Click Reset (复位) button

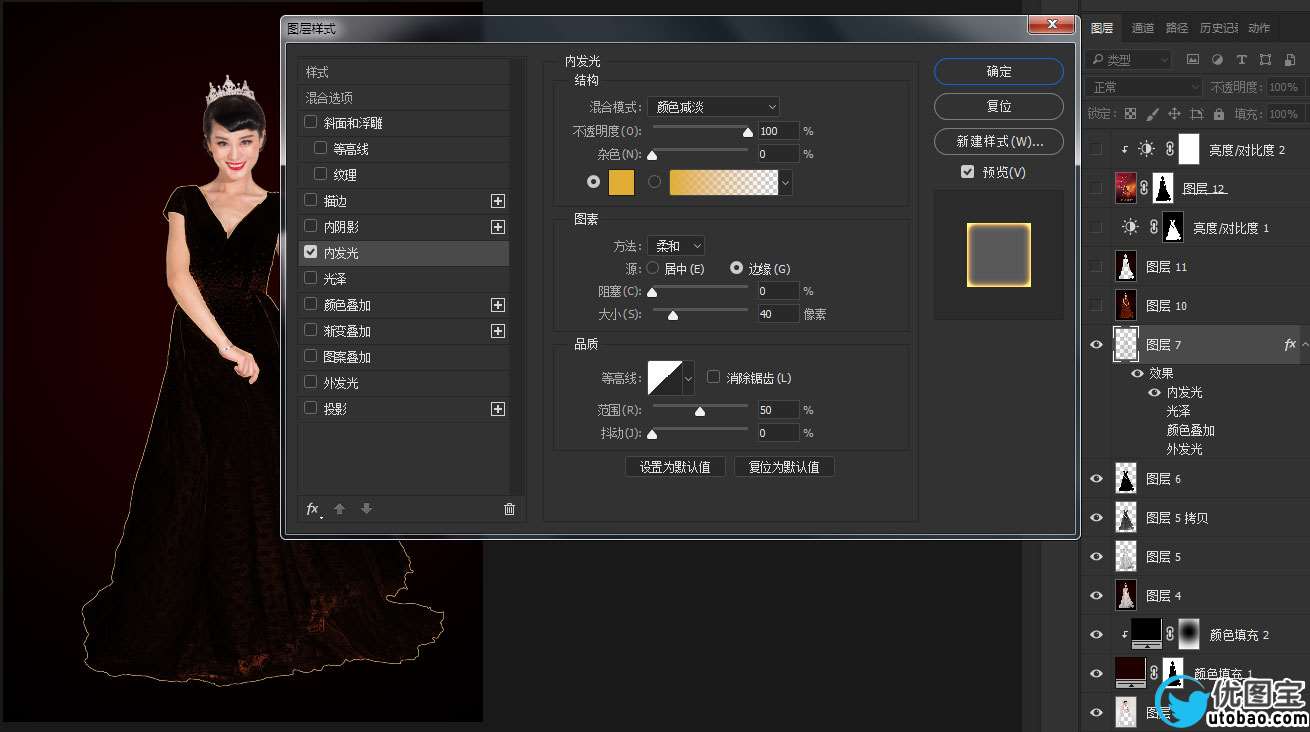999,106
